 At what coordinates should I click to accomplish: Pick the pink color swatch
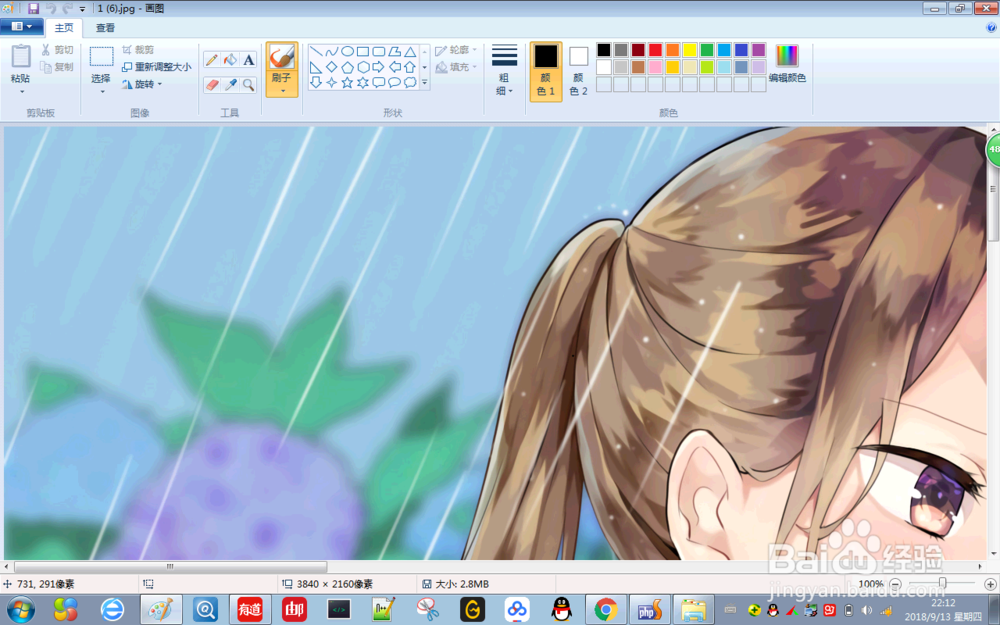656,67
